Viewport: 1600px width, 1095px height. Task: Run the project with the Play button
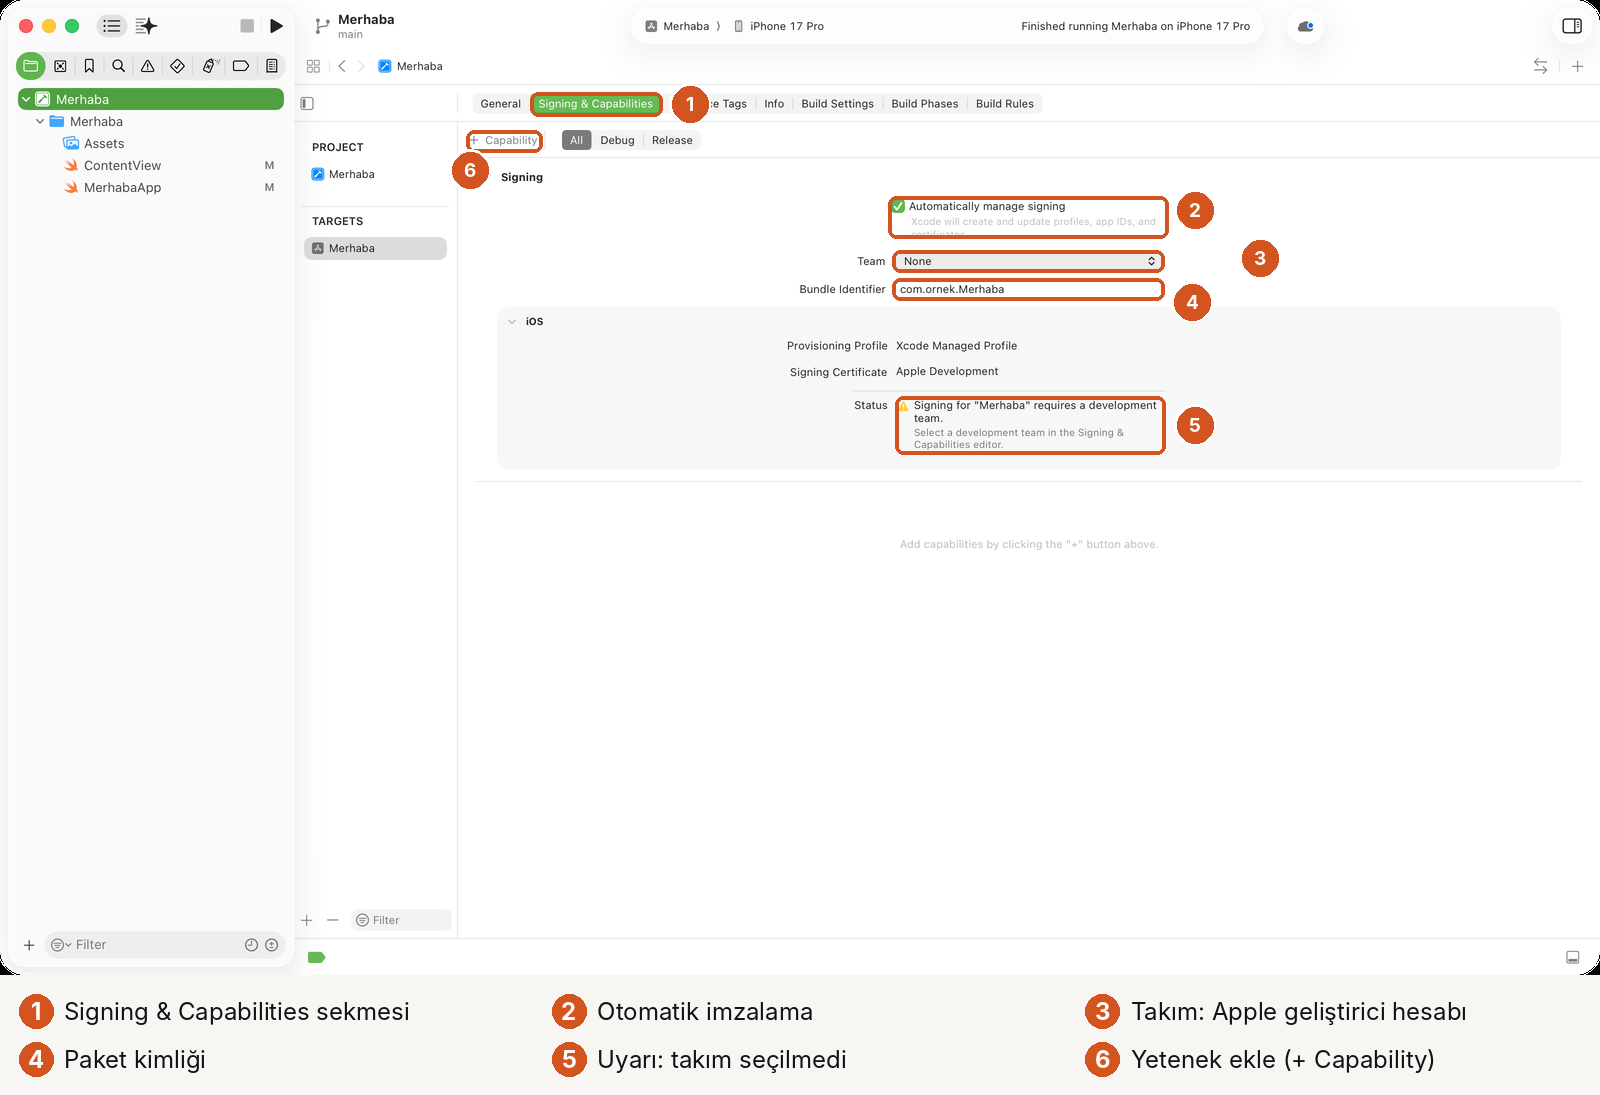[x=277, y=26]
